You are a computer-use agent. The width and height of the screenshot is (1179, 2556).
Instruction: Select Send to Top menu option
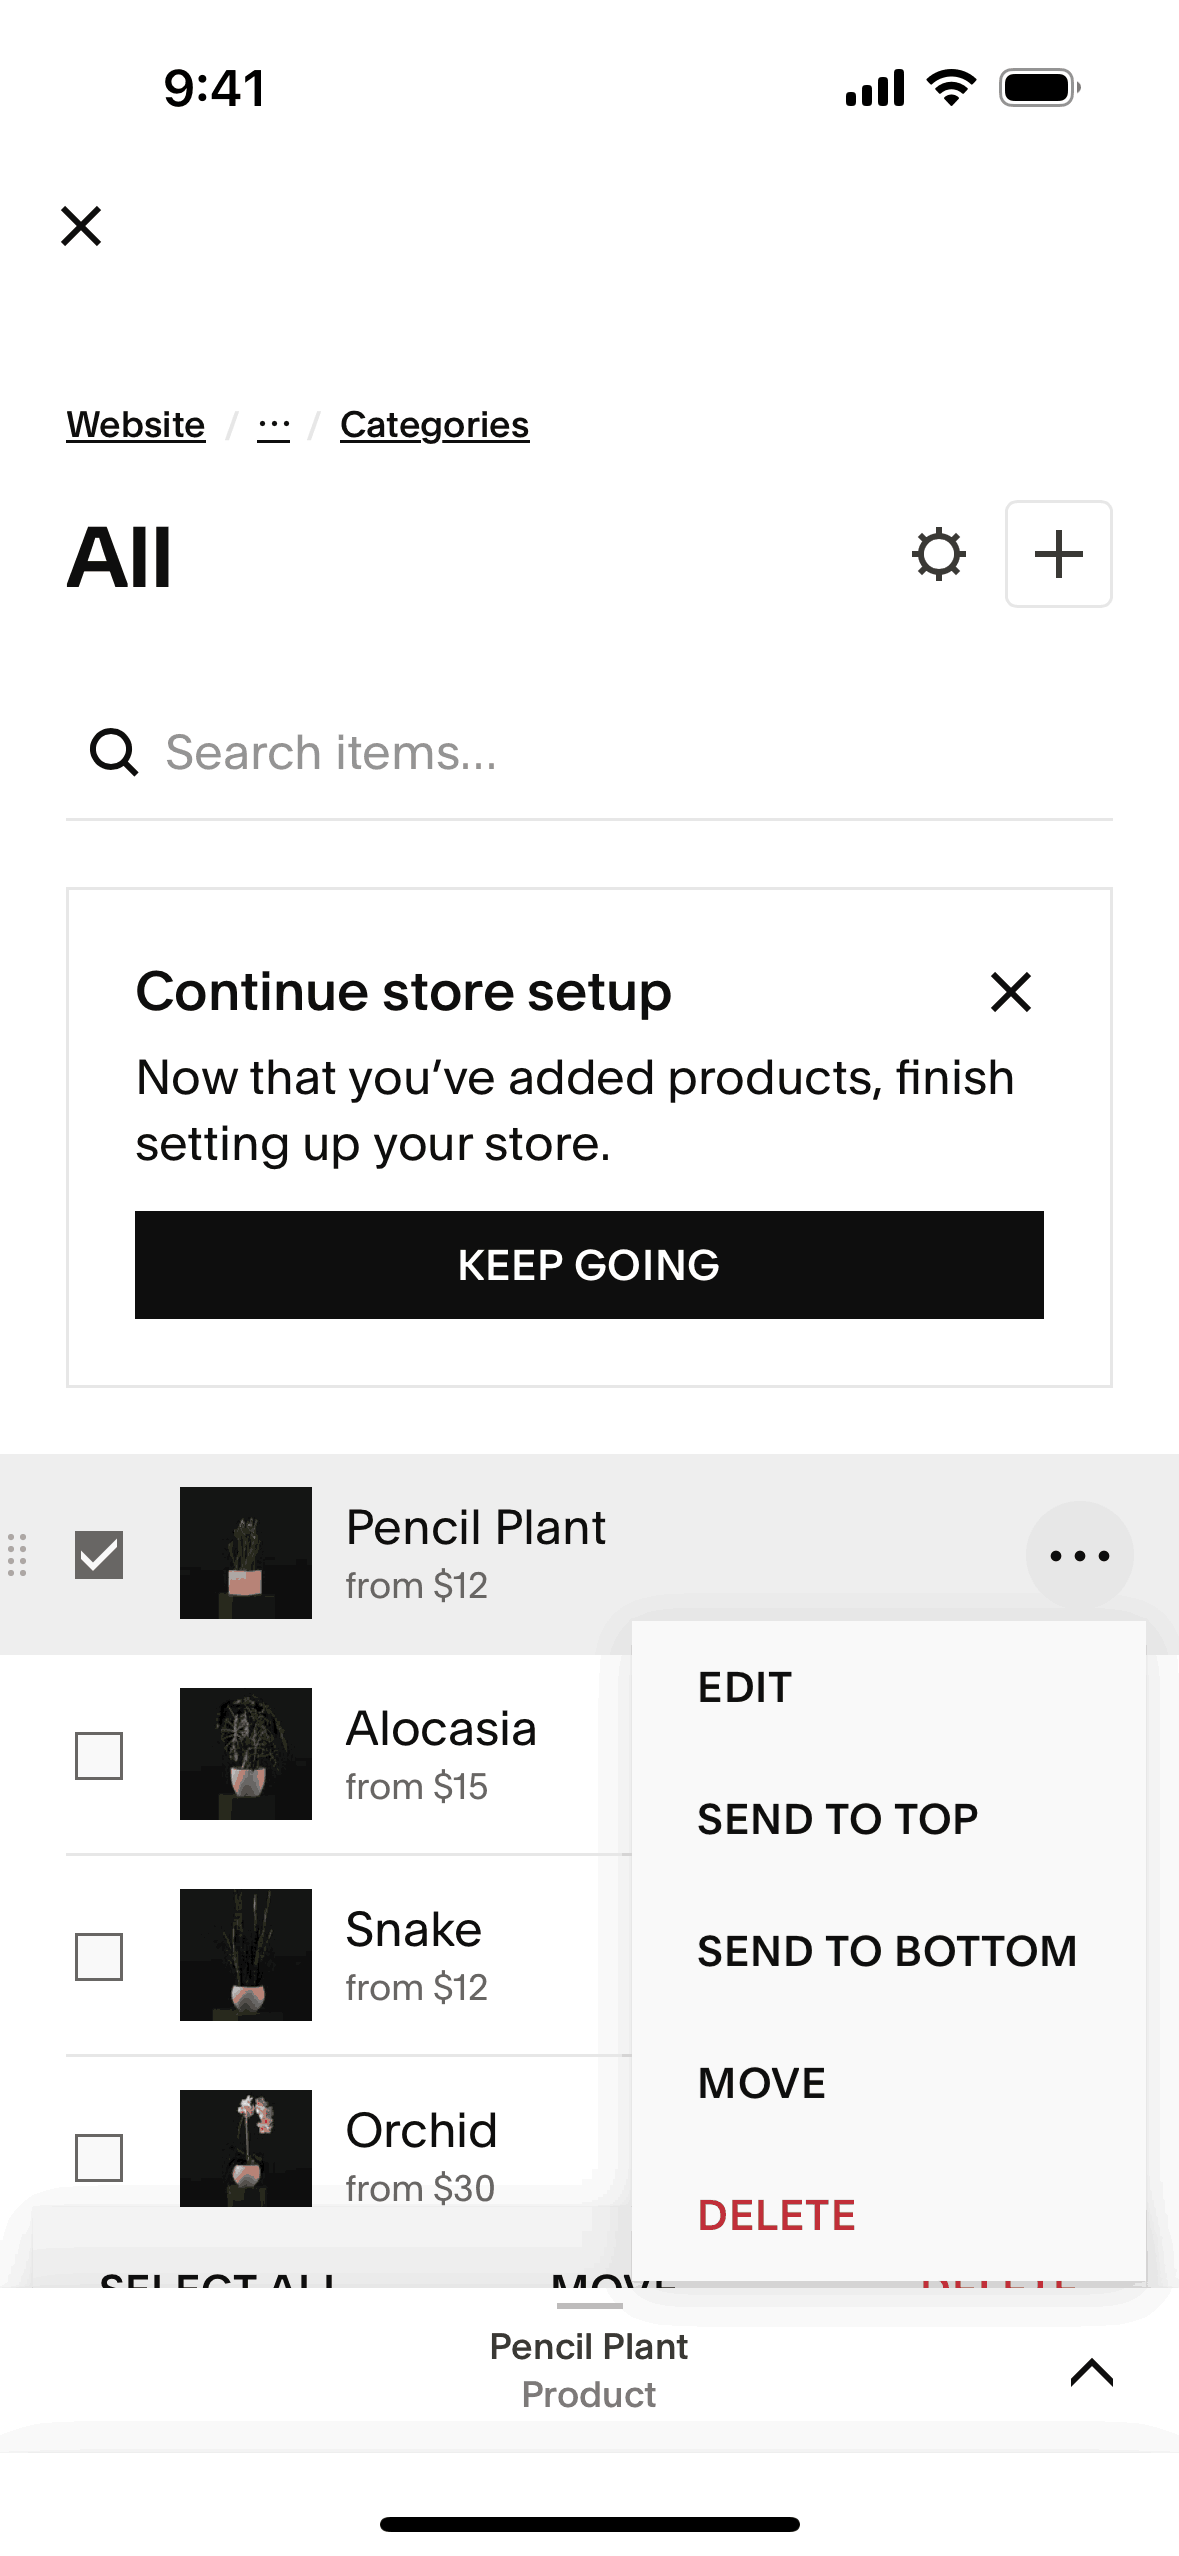pyautogui.click(x=837, y=1820)
